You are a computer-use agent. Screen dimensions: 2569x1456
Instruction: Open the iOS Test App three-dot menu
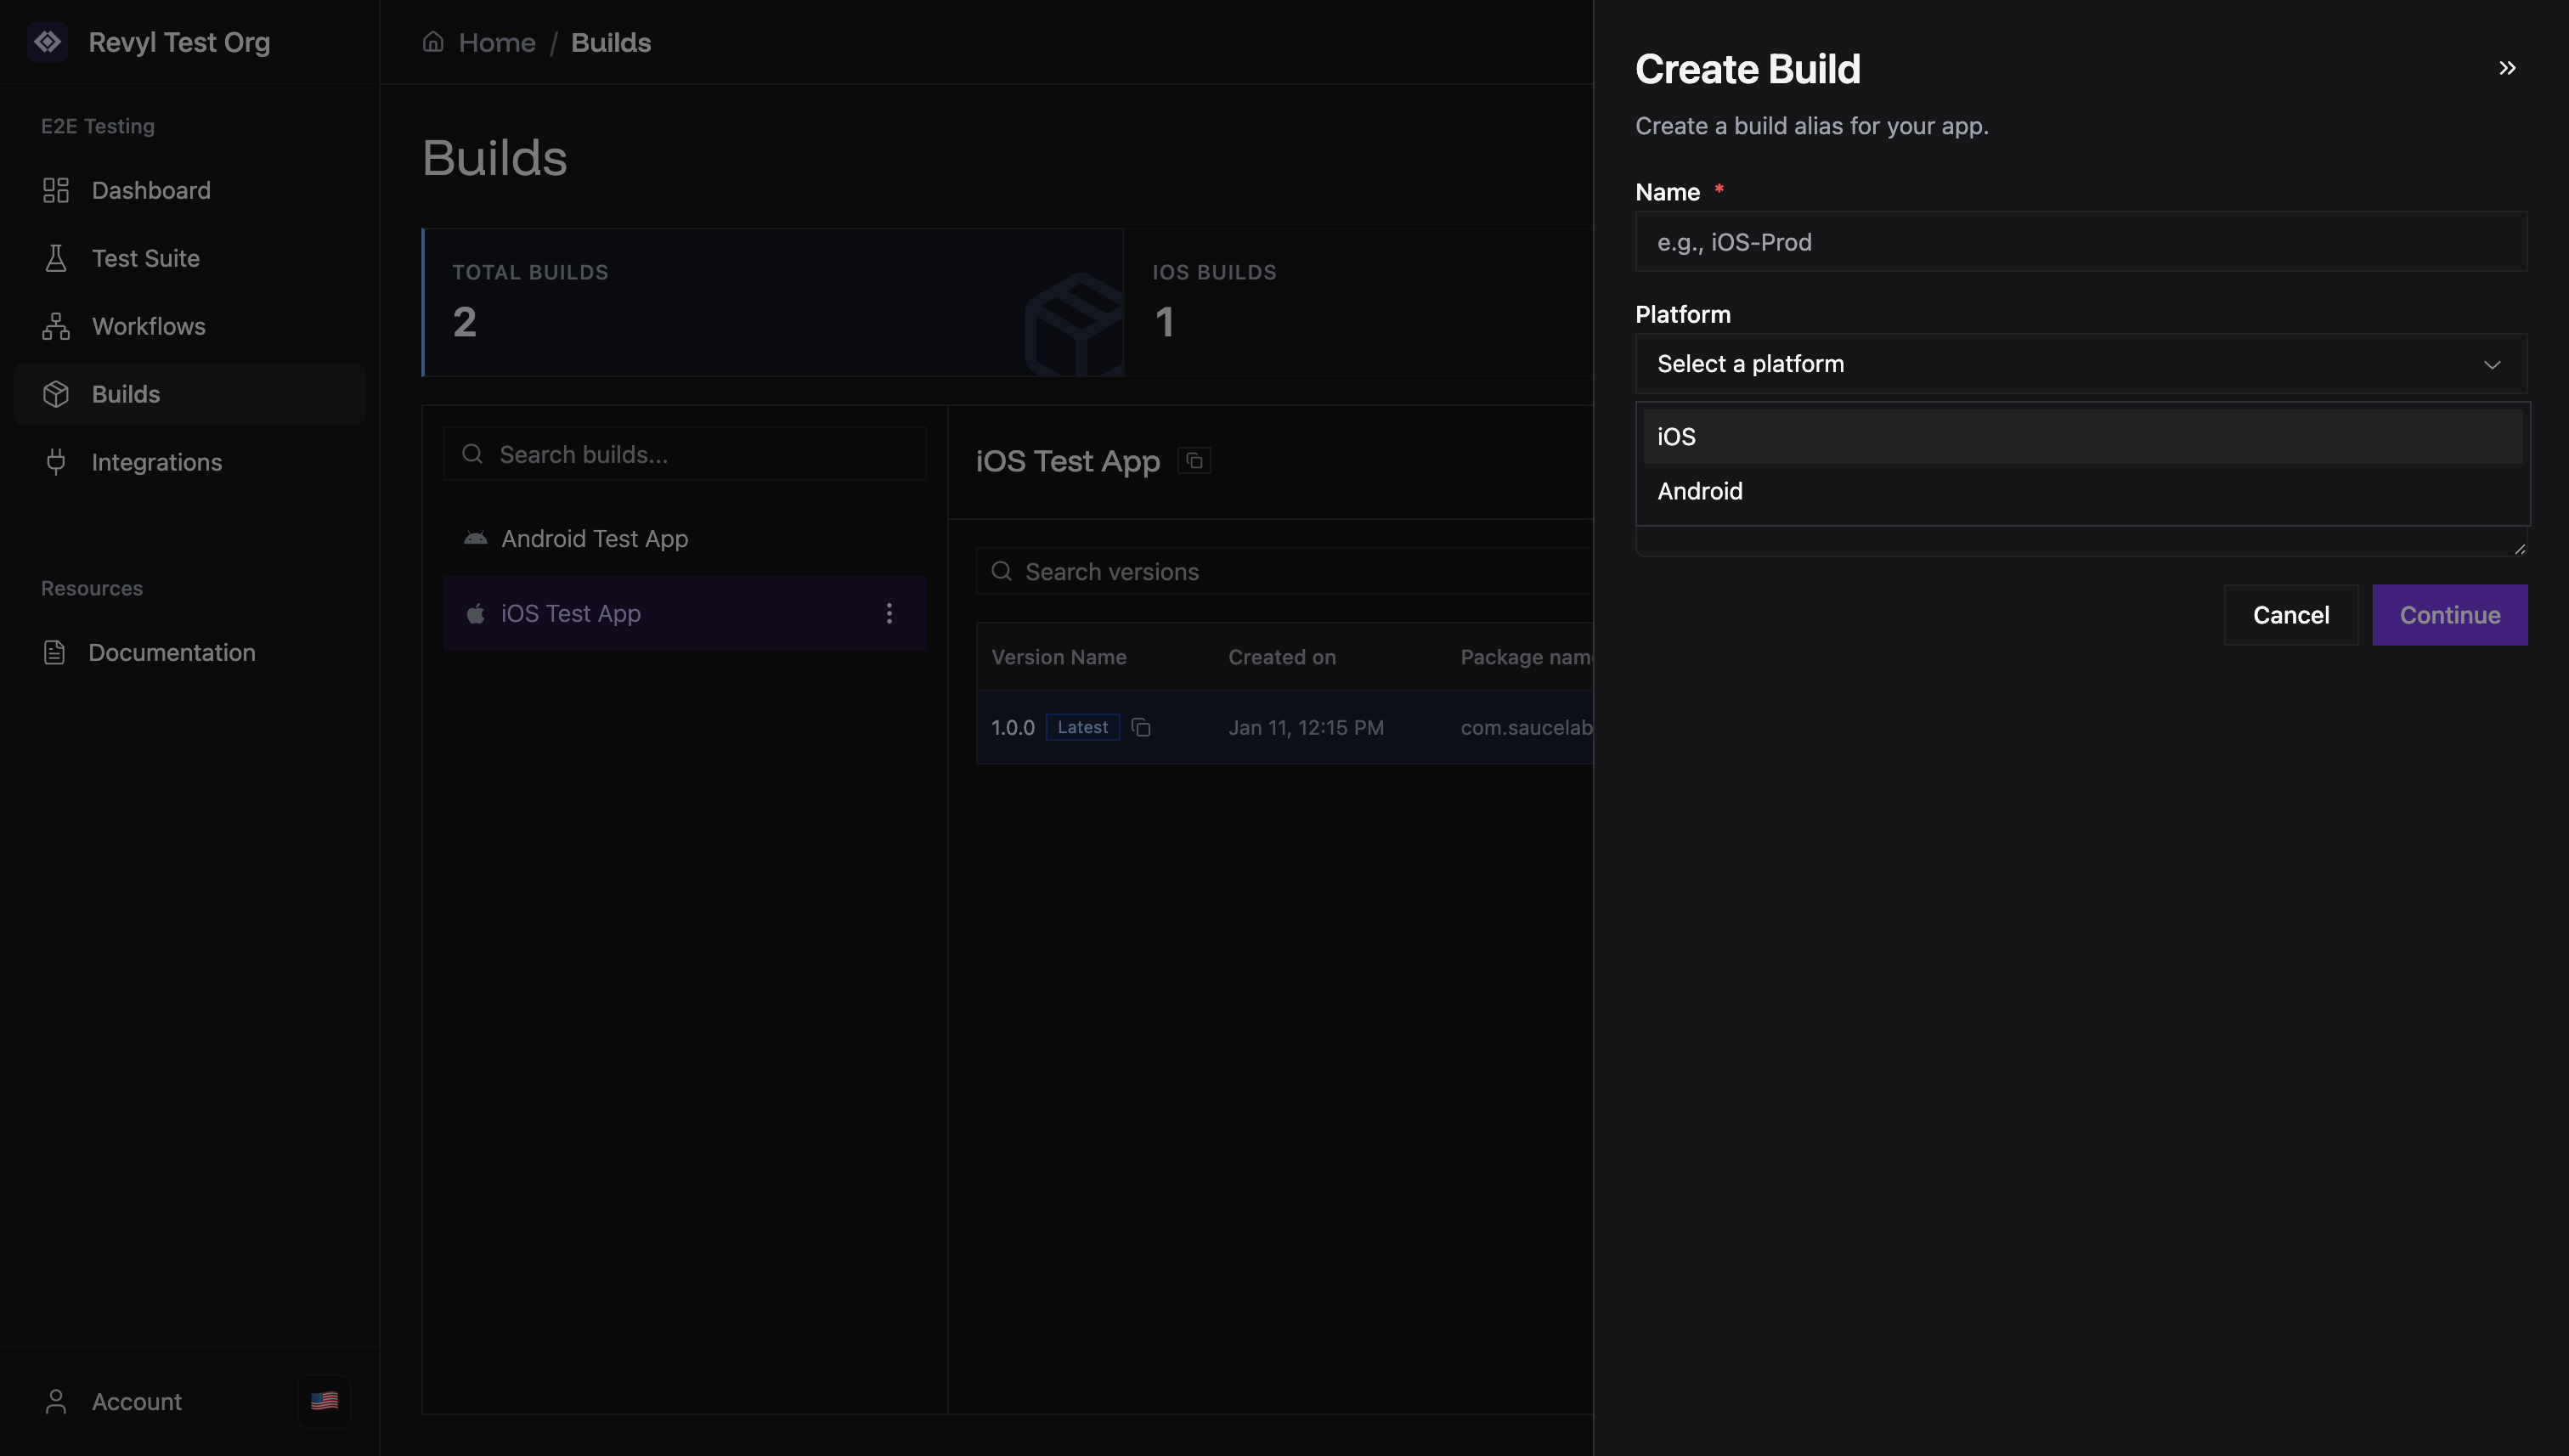[x=889, y=613]
